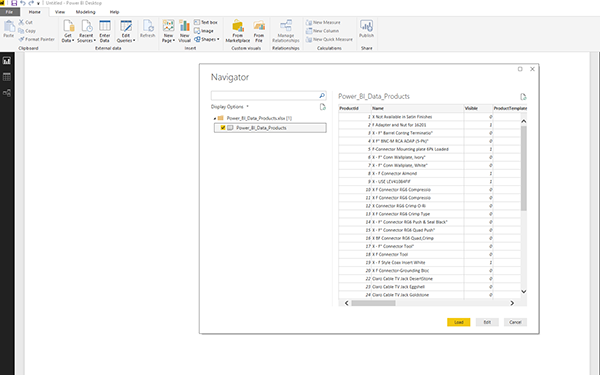Click From File custom visuals icon

[x=259, y=31]
